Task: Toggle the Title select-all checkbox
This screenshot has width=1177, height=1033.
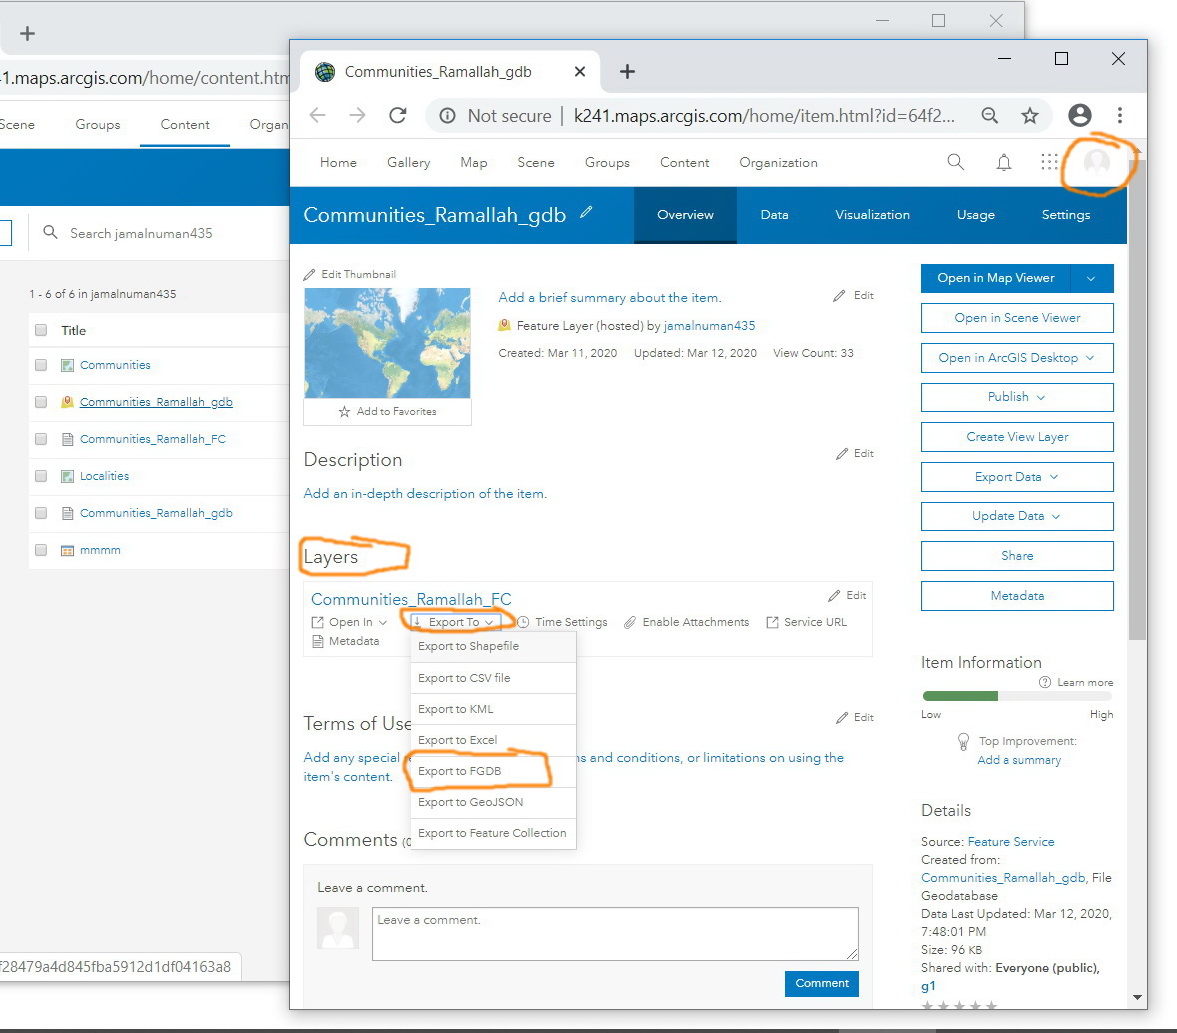Action: tap(41, 330)
